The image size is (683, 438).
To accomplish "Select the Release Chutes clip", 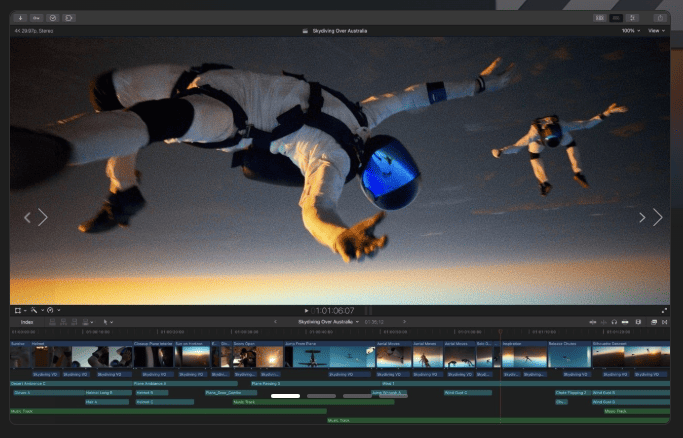I will coord(569,354).
